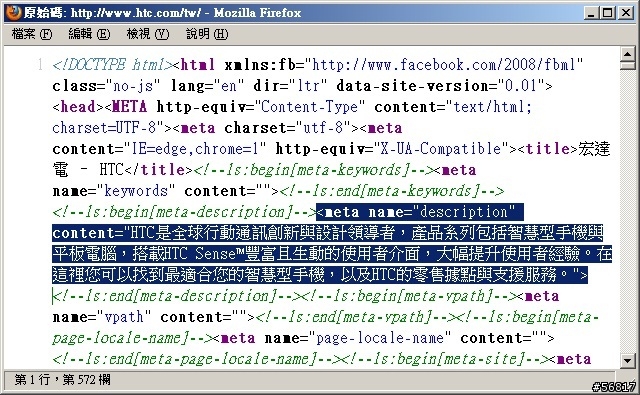Click the "X-UA-Compatible" value text
This screenshot has width=640, height=395.
point(441,149)
